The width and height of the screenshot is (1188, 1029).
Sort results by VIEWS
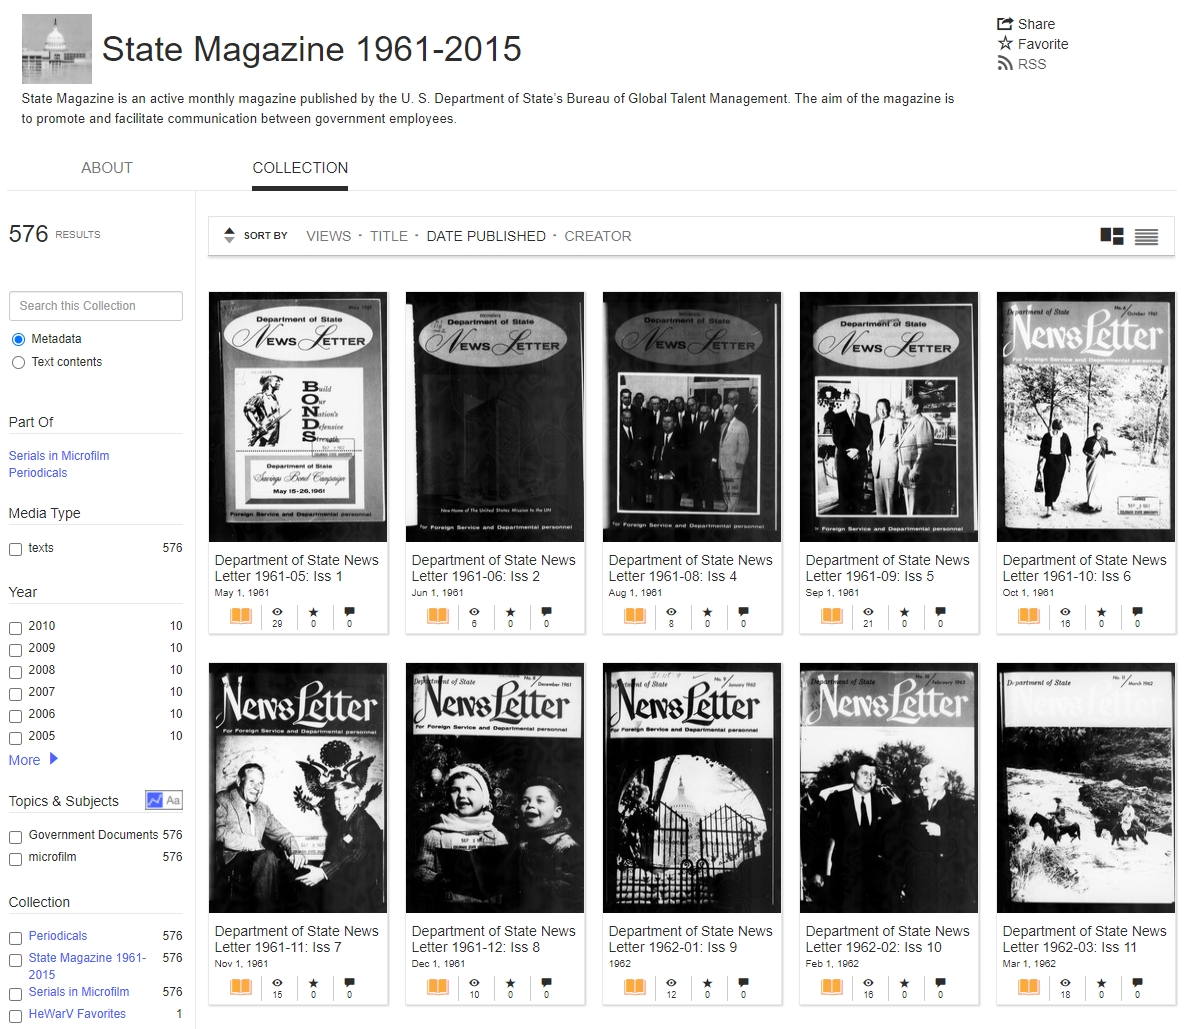tap(329, 236)
